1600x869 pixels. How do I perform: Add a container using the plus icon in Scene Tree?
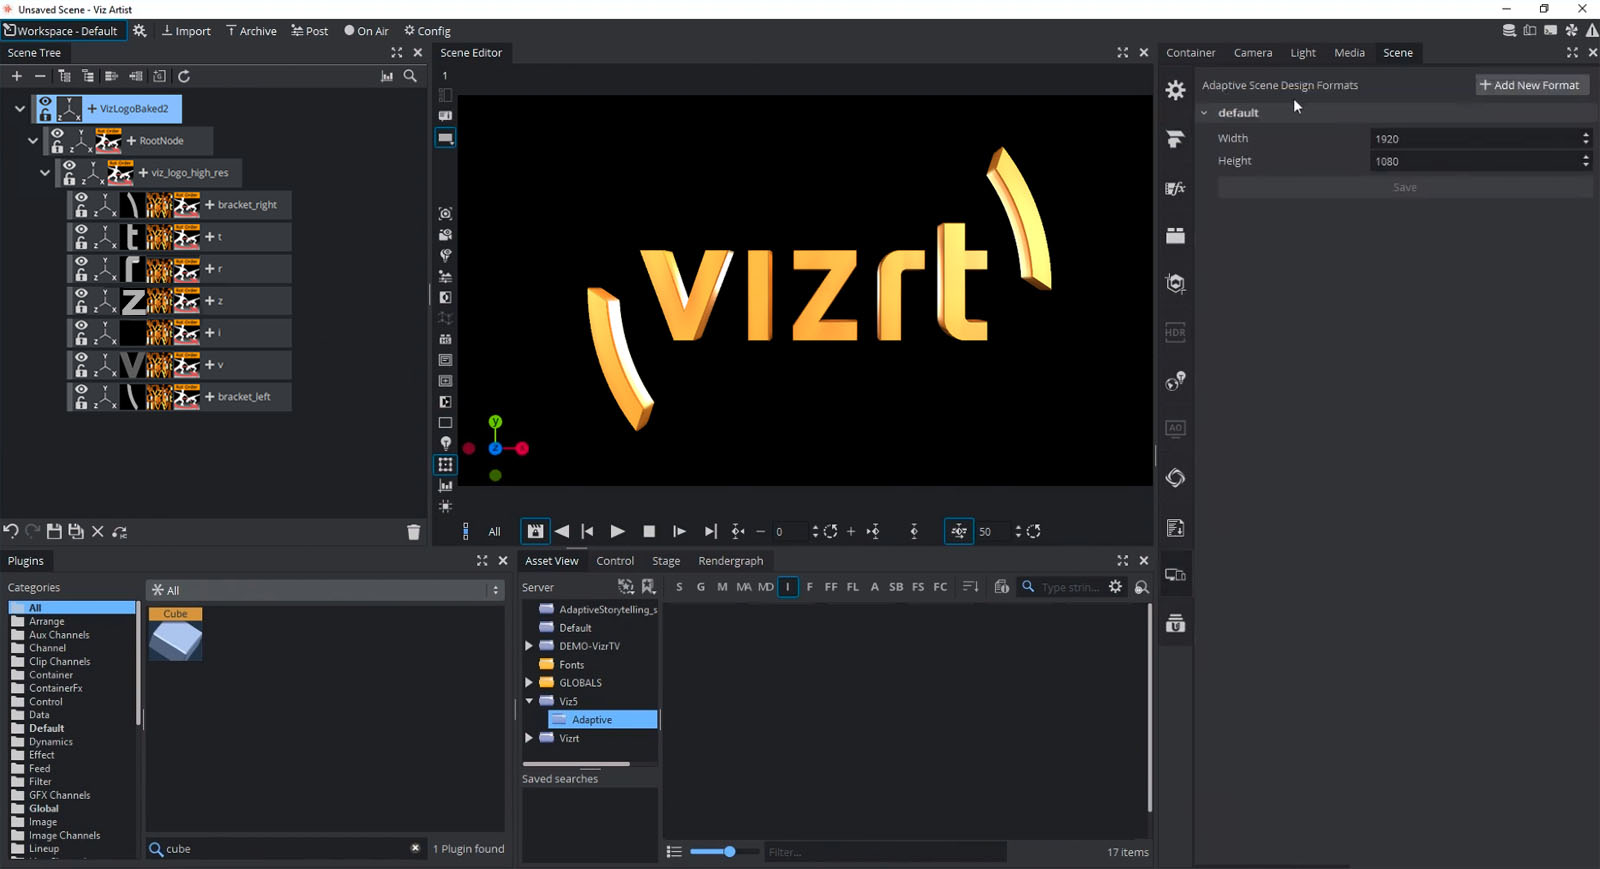click(16, 76)
